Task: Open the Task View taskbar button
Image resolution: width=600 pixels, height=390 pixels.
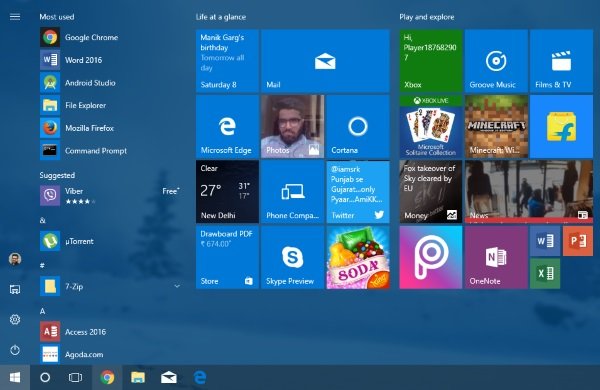Action: pyautogui.click(x=75, y=378)
